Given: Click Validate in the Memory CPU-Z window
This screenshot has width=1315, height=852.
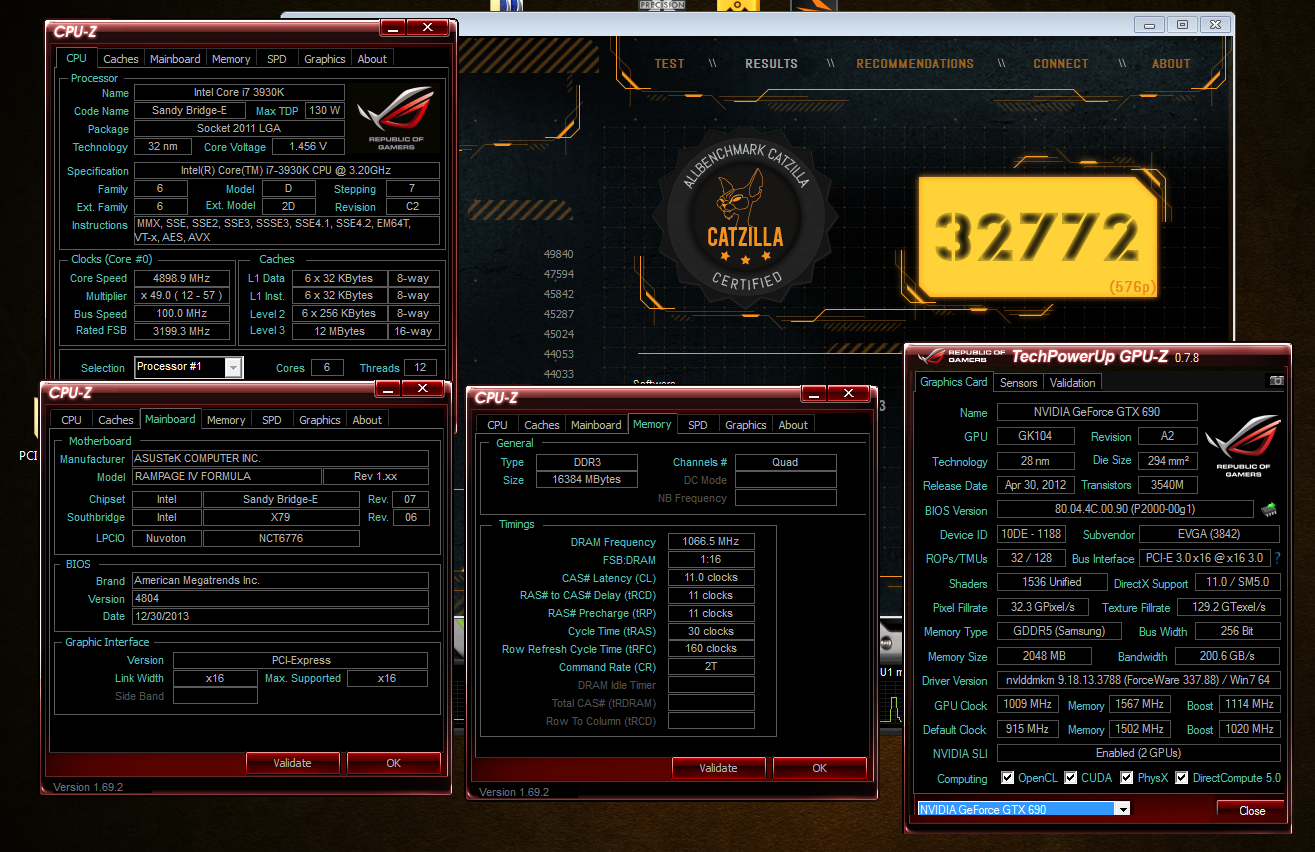Looking at the screenshot, I should [x=718, y=768].
